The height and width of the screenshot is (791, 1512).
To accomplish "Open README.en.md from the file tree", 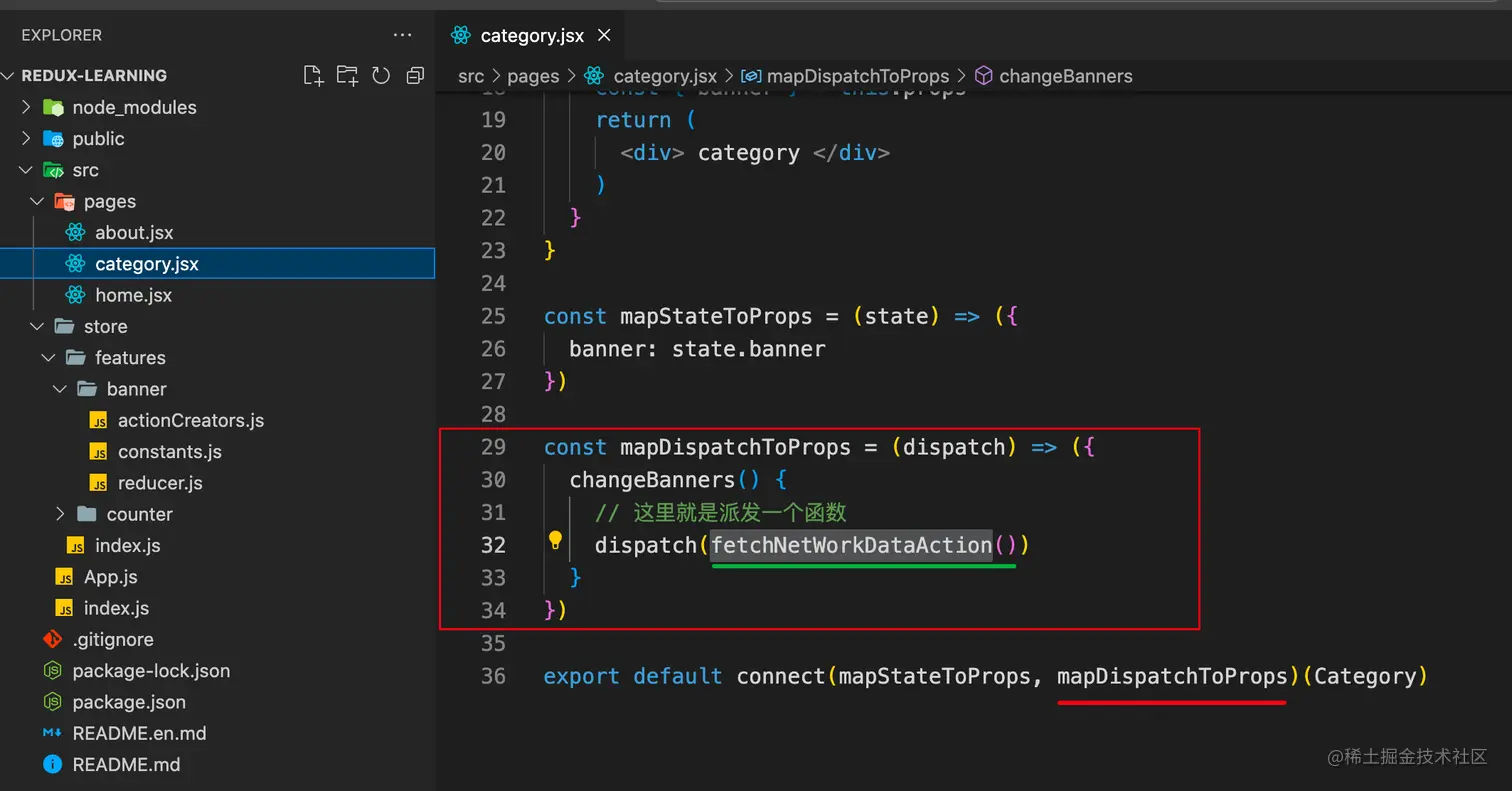I will (139, 733).
